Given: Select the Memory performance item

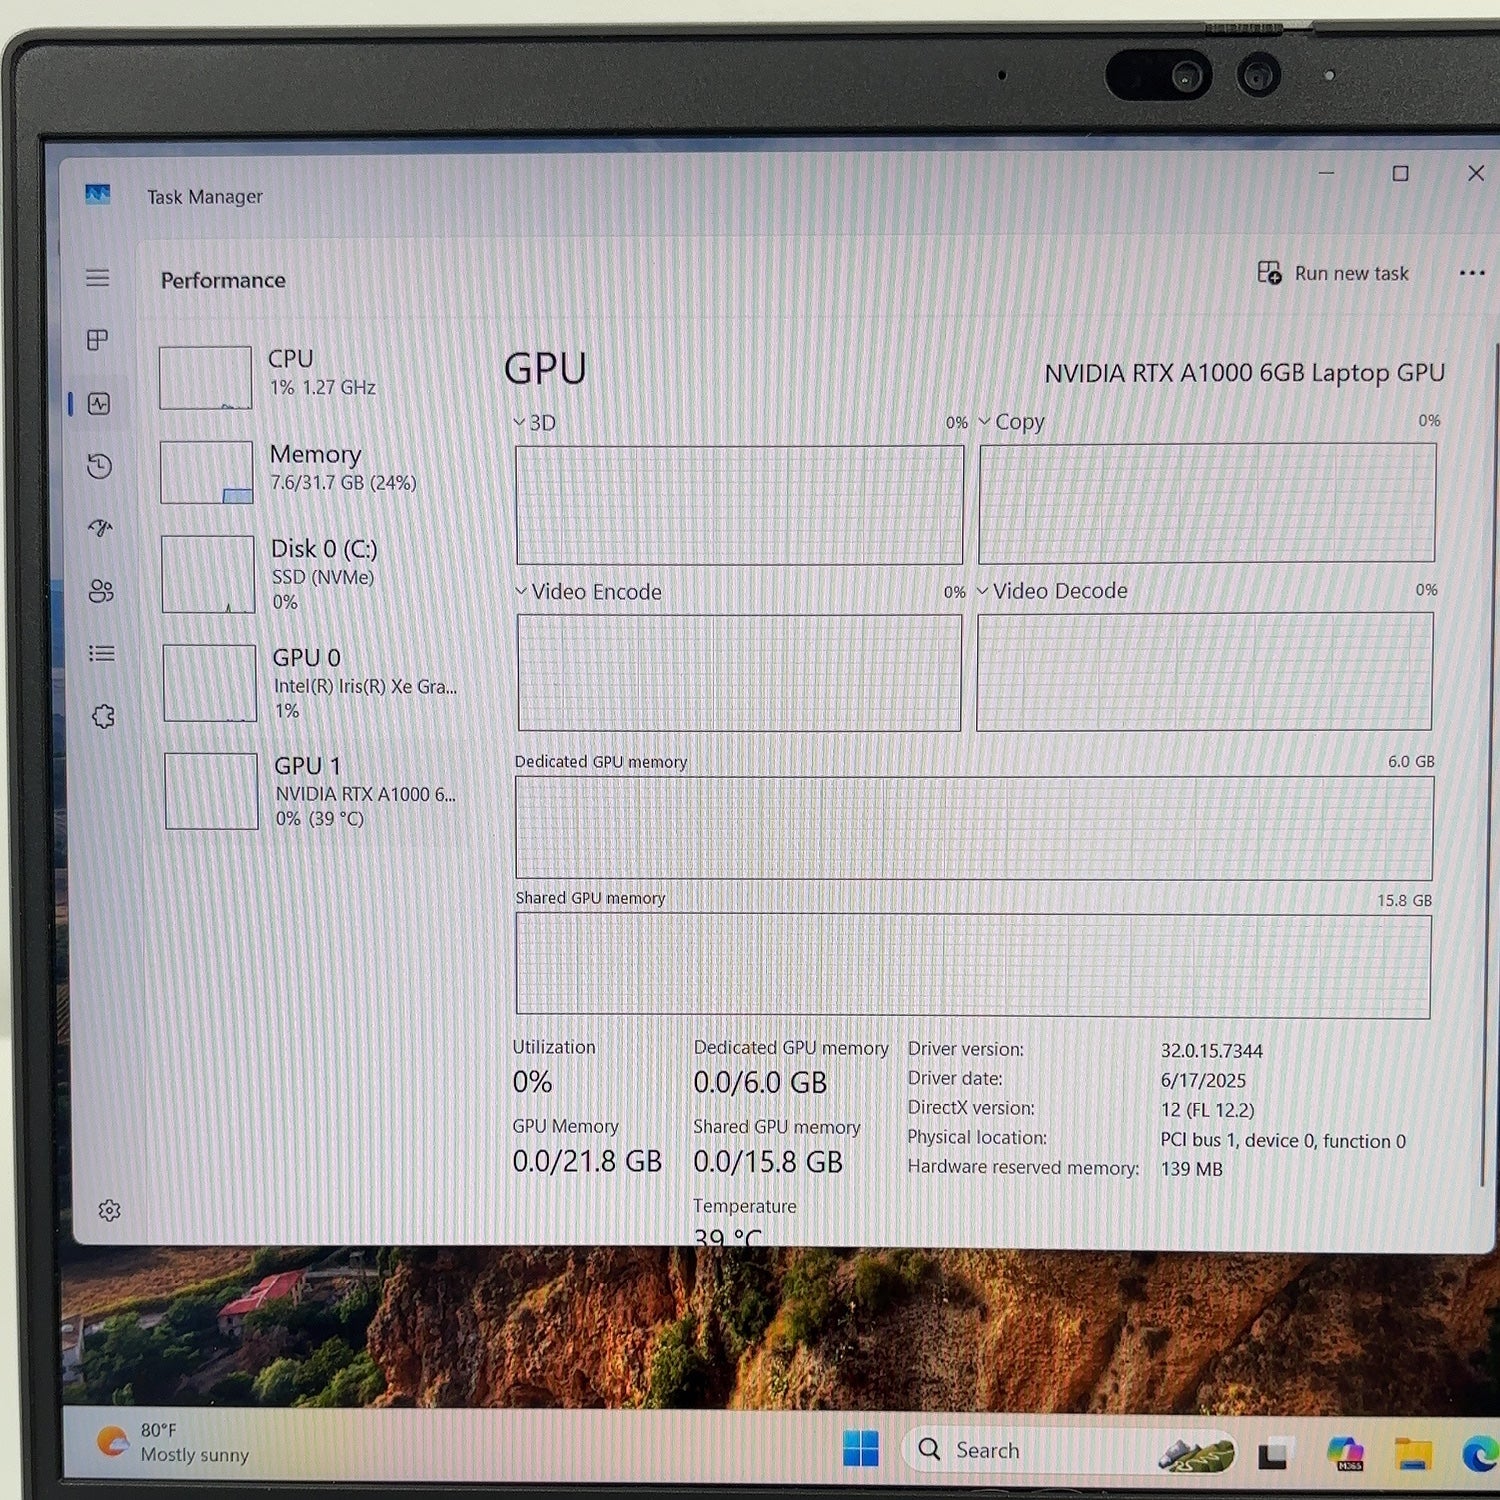Looking at the screenshot, I should tap(310, 472).
